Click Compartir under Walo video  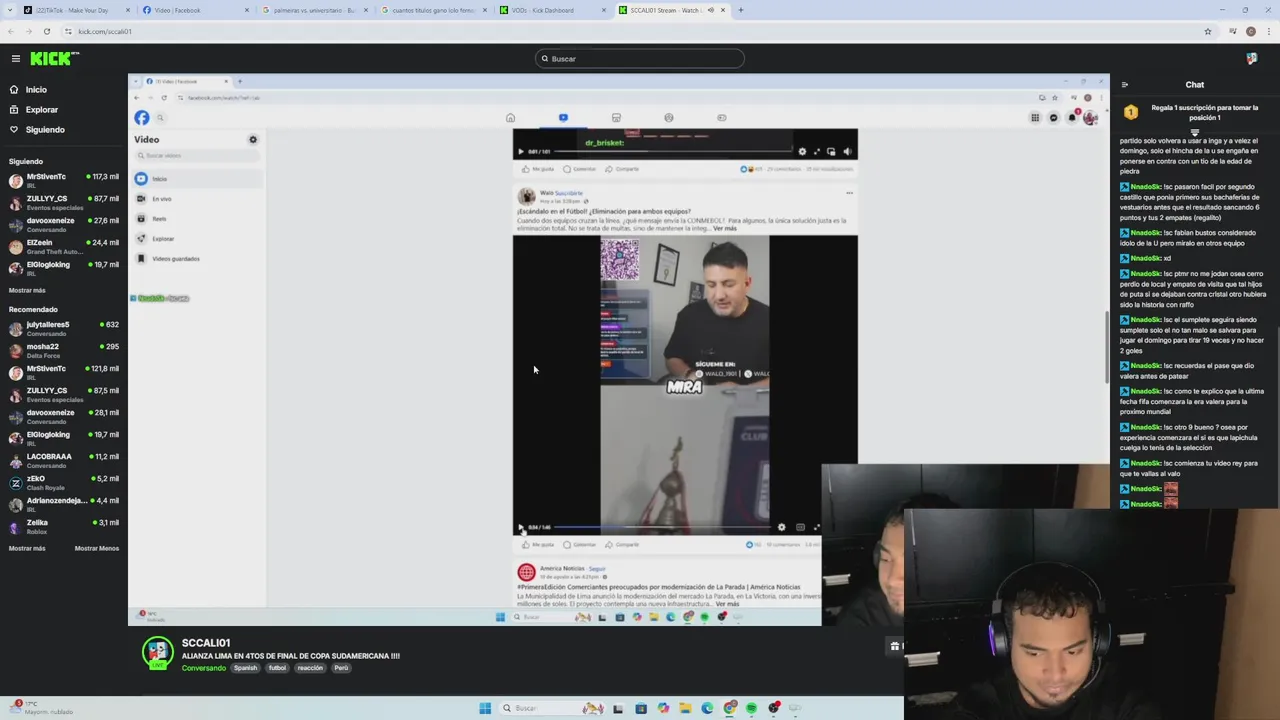[622, 545]
